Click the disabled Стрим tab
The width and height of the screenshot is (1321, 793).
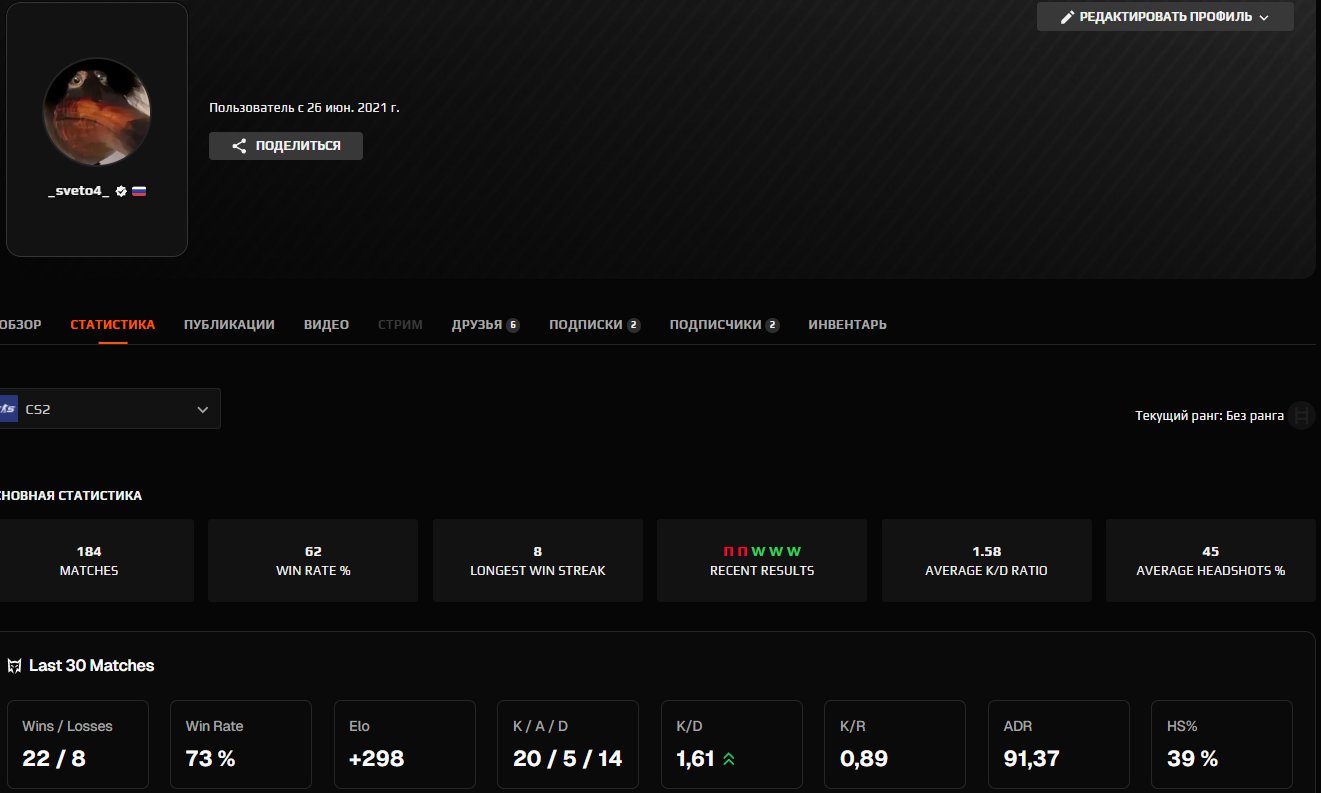tap(400, 325)
